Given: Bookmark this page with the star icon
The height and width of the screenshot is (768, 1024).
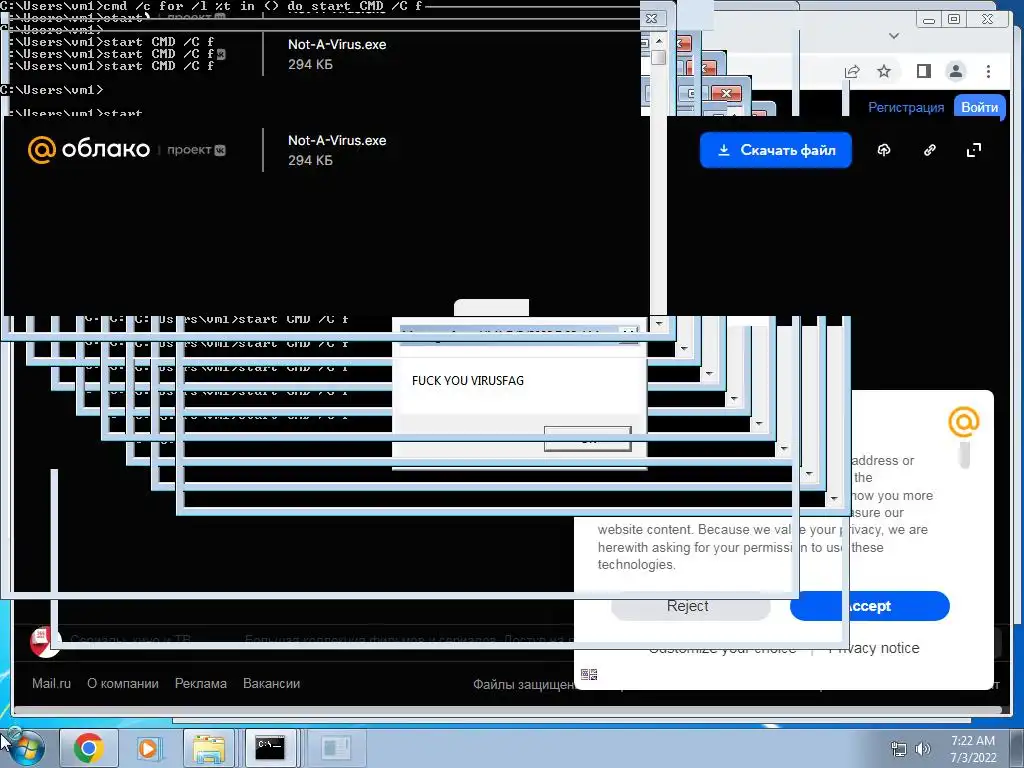Looking at the screenshot, I should 884,71.
